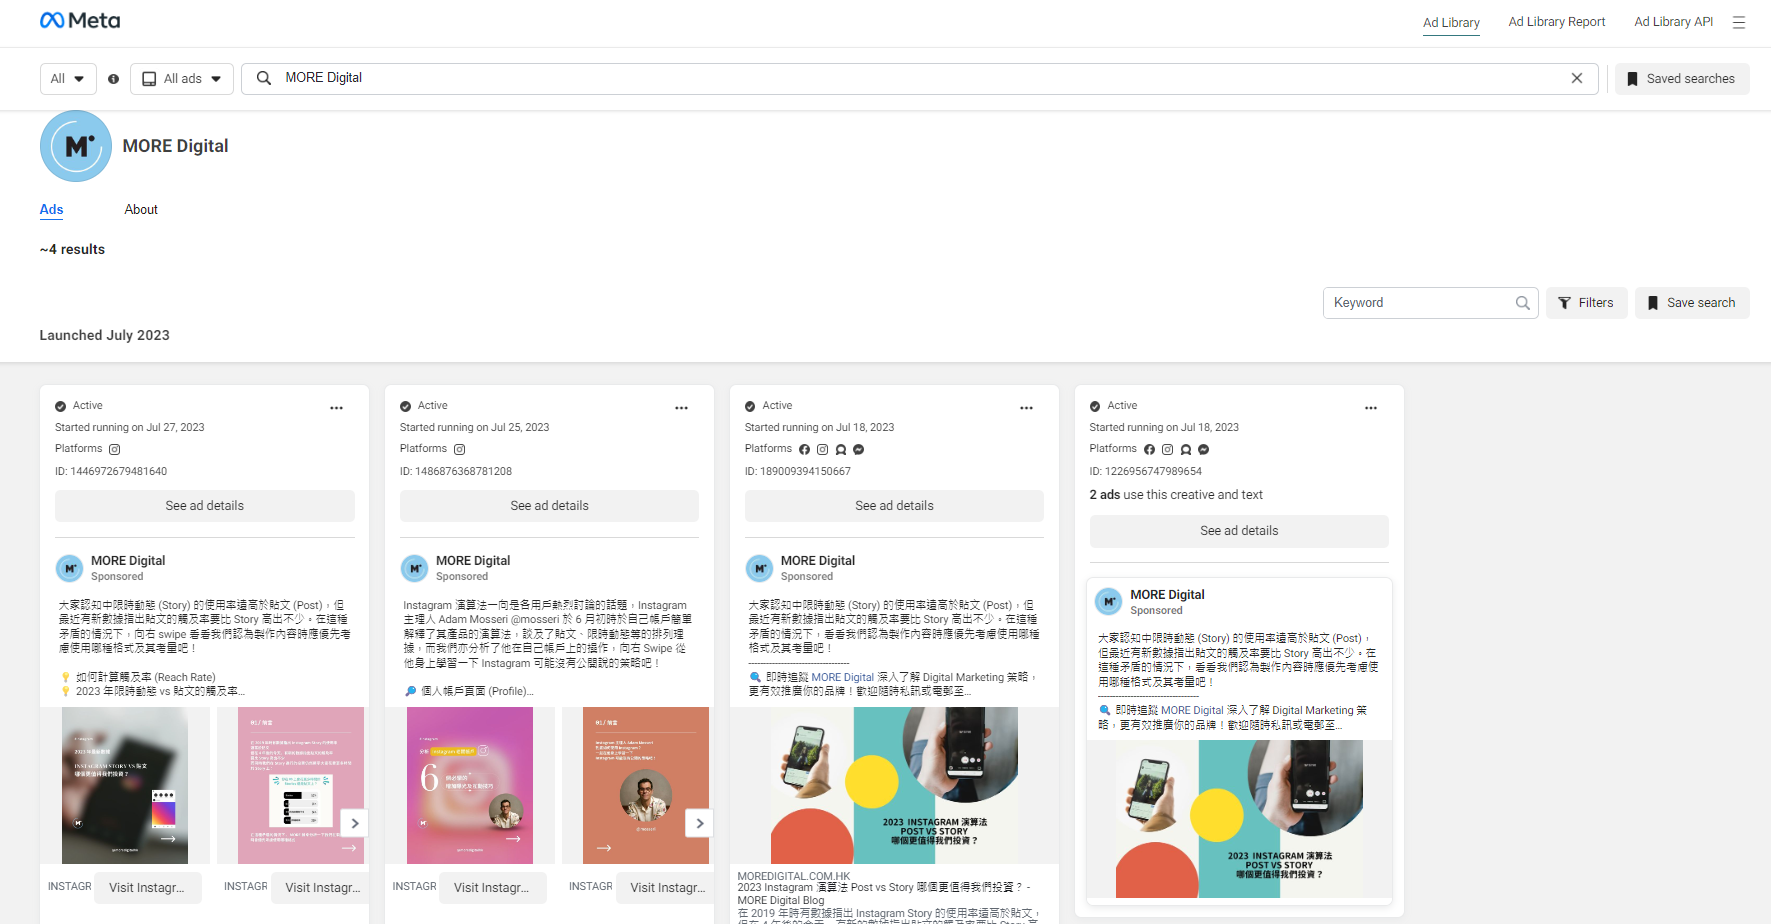
Task: See ad details for ad 1486876368781208
Action: pyautogui.click(x=549, y=506)
